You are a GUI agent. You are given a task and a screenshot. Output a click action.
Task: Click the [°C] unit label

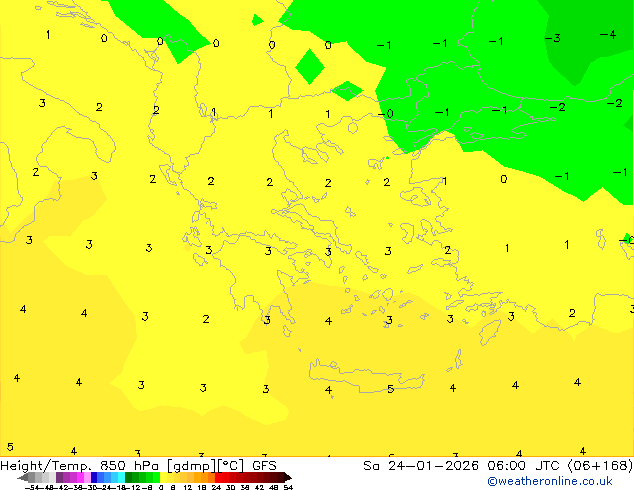(x=231, y=466)
